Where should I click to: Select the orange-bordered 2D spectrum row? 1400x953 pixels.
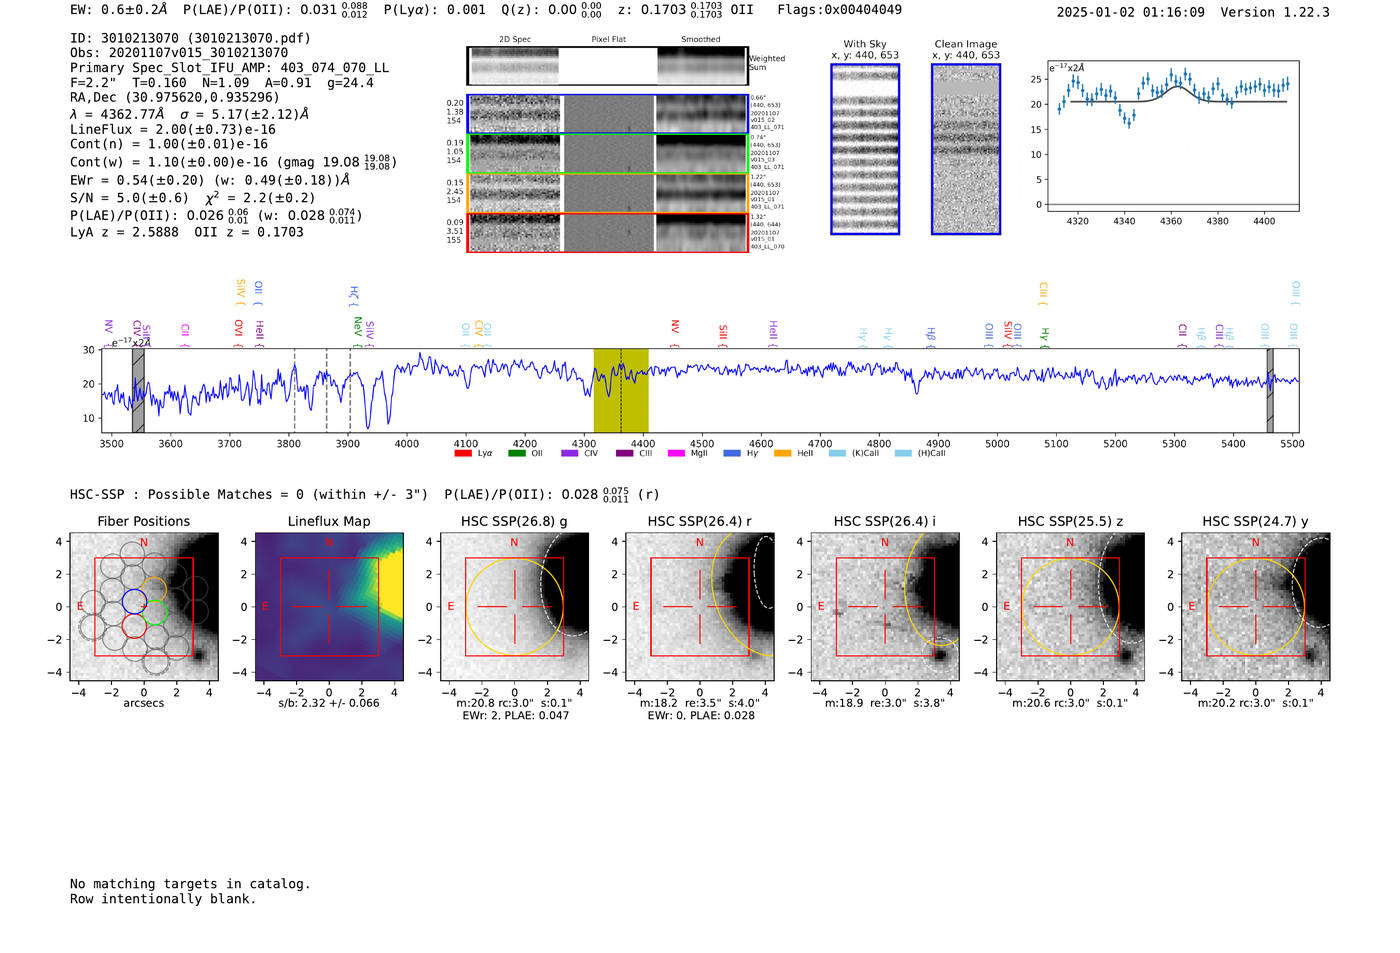608,193
